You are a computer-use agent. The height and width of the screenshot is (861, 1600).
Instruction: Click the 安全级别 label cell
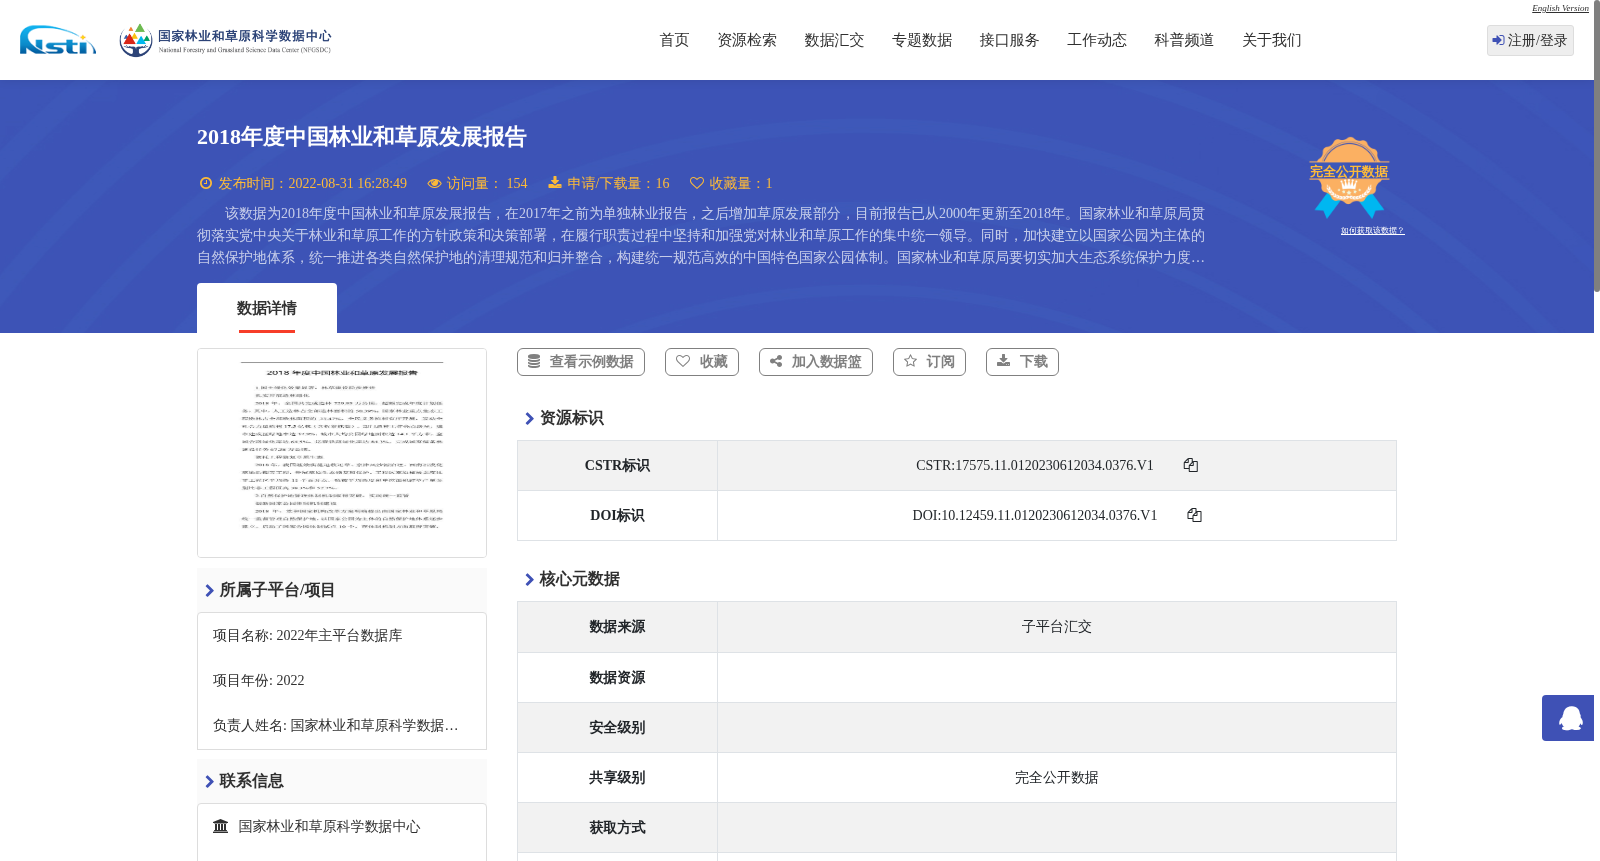point(617,727)
